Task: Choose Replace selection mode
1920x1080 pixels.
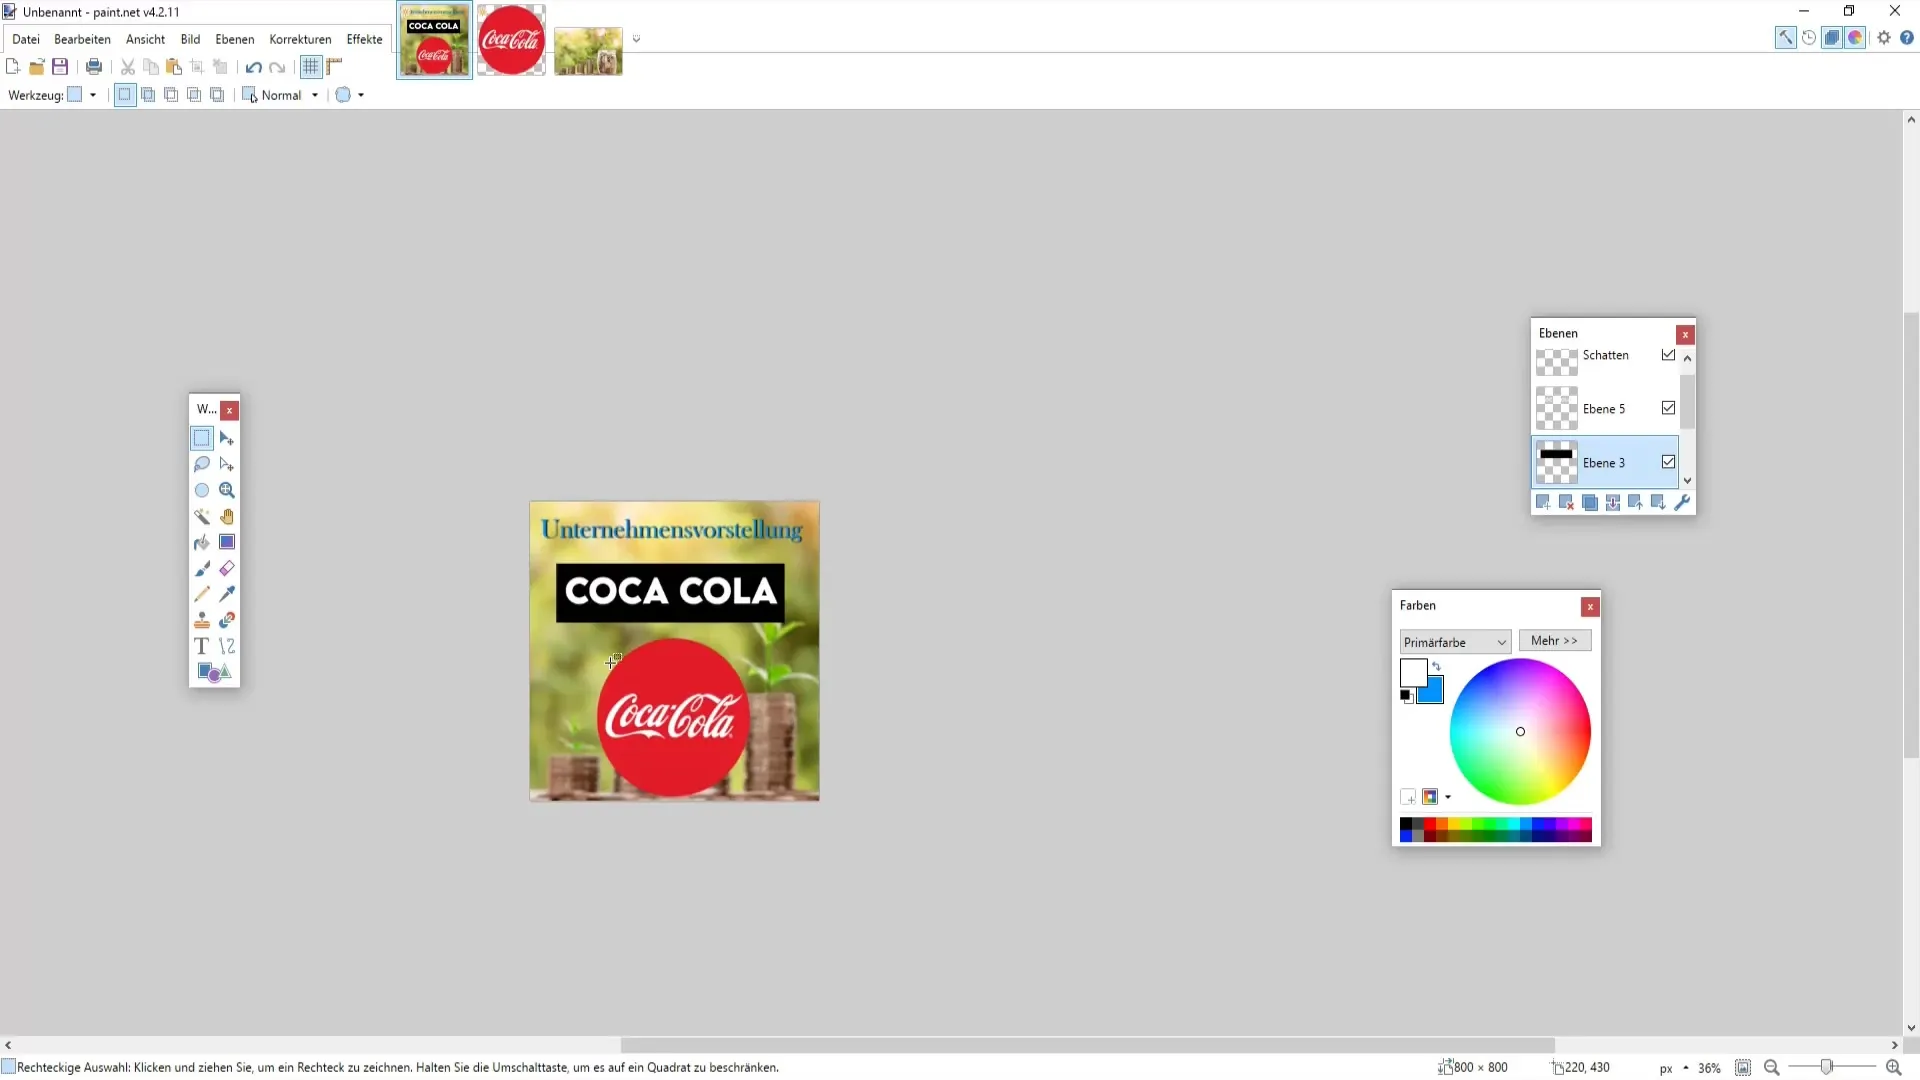Action: point(125,95)
